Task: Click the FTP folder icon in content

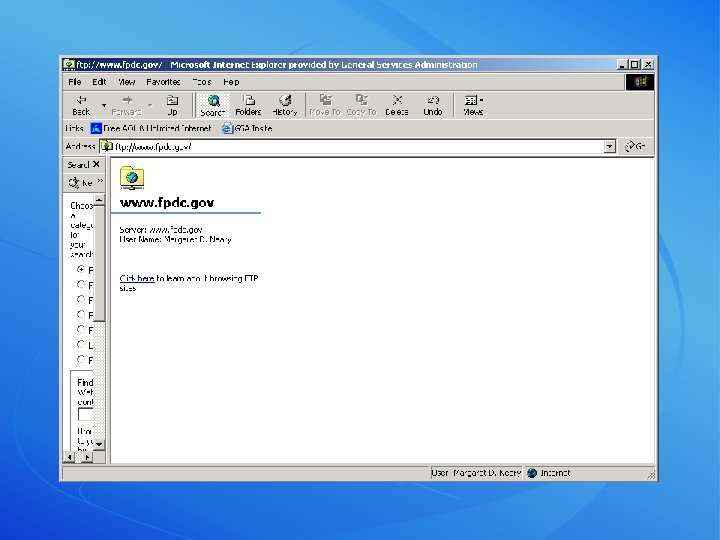Action: tap(131, 178)
